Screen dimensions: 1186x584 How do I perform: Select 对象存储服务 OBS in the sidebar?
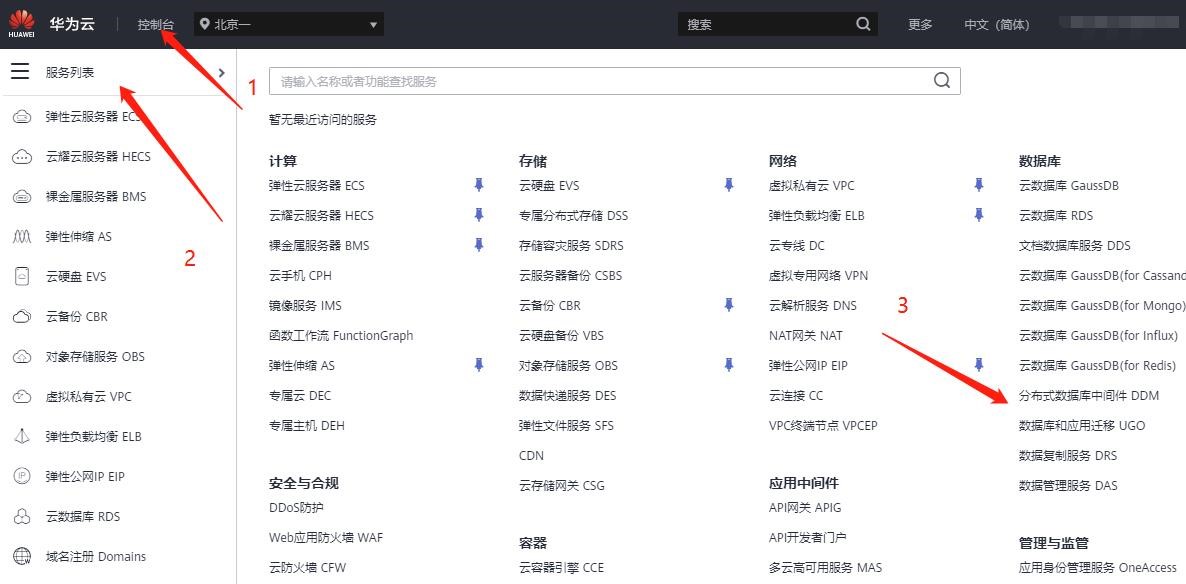click(95, 356)
